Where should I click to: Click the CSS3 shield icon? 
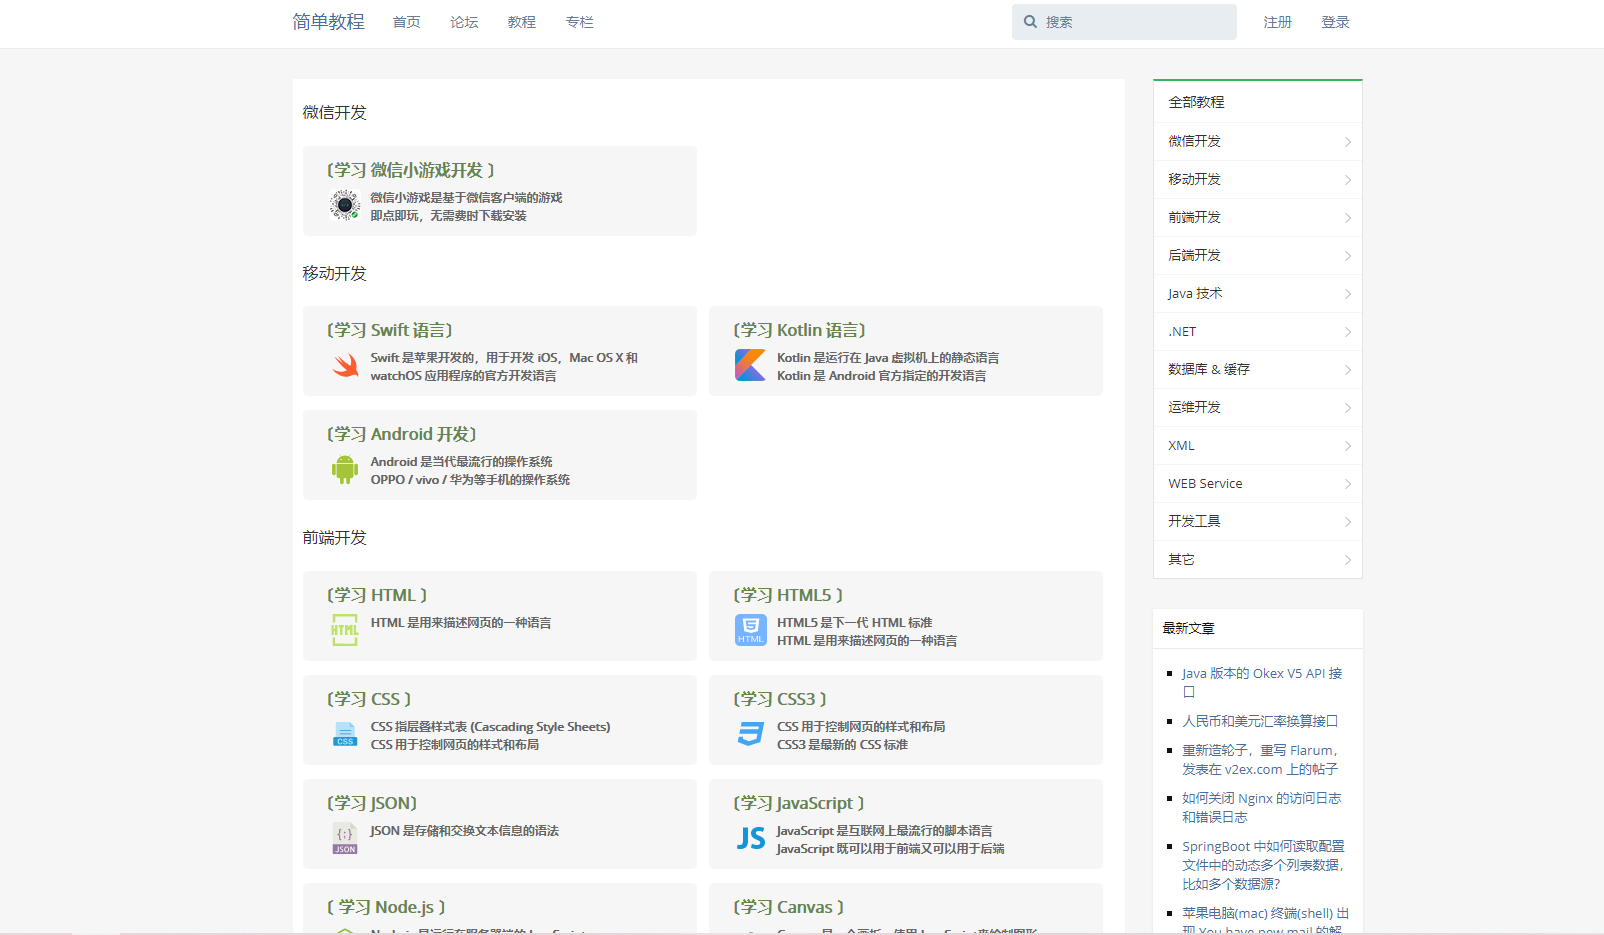[x=751, y=734]
